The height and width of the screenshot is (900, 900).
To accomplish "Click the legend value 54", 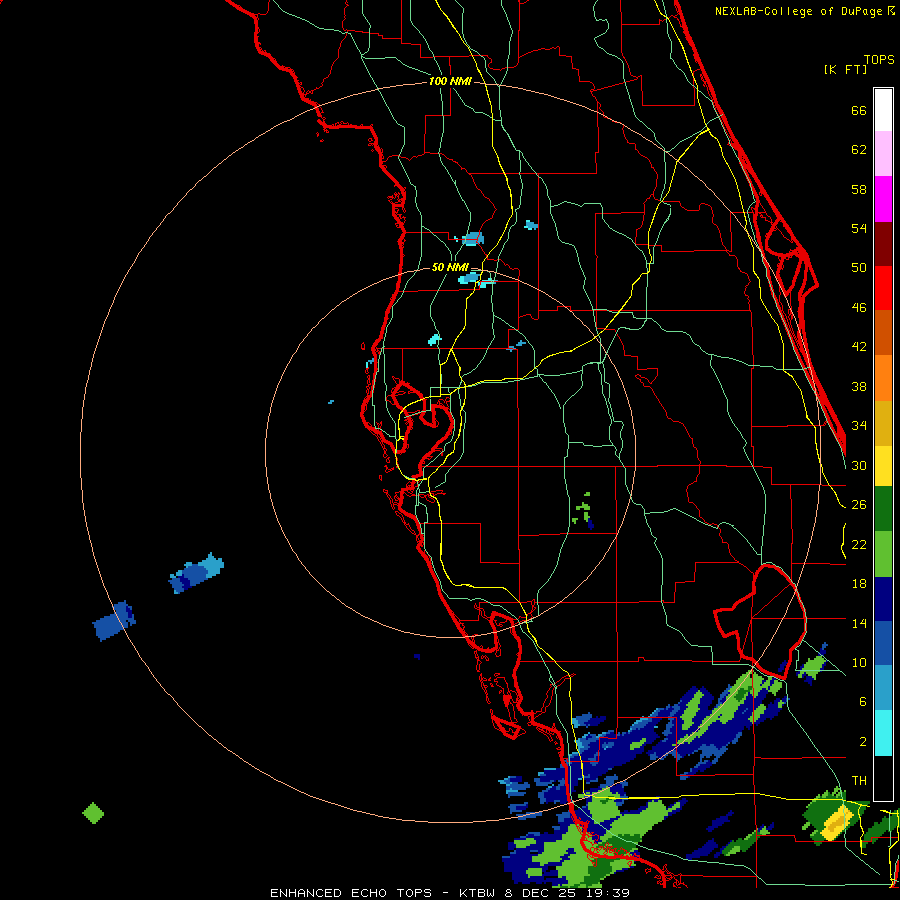I will [859, 228].
